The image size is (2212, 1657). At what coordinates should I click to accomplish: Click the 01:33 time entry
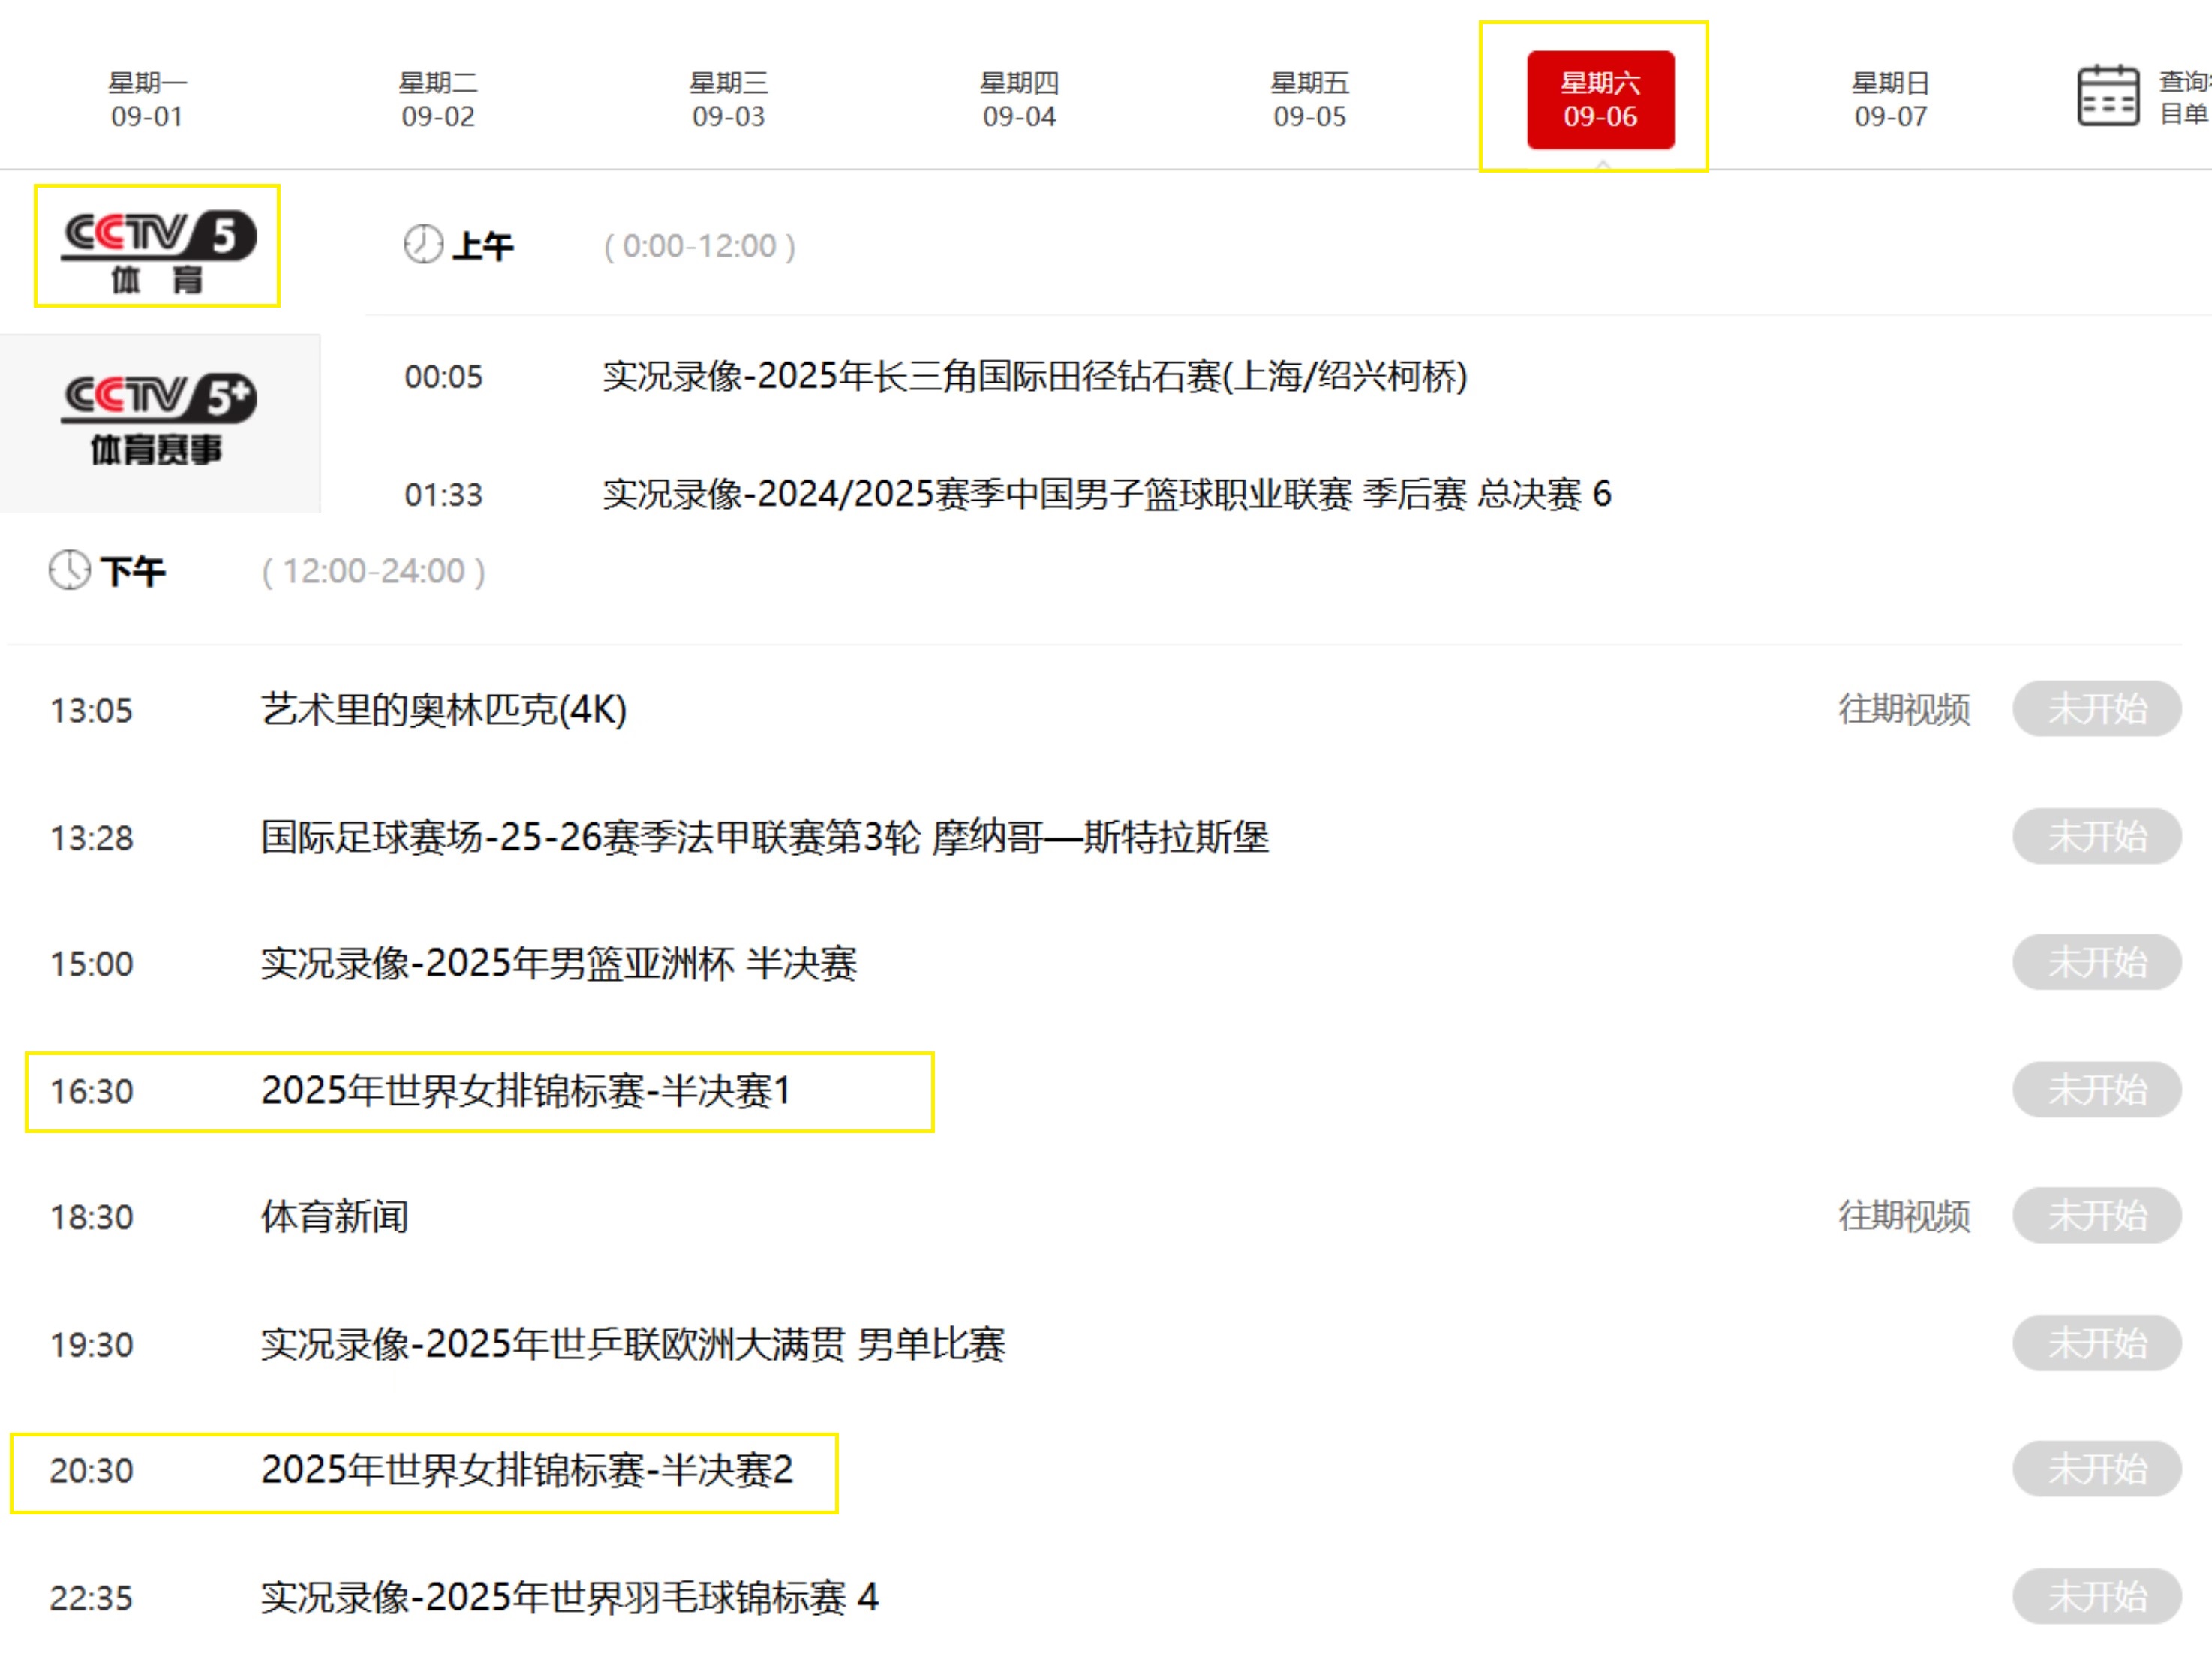(443, 495)
